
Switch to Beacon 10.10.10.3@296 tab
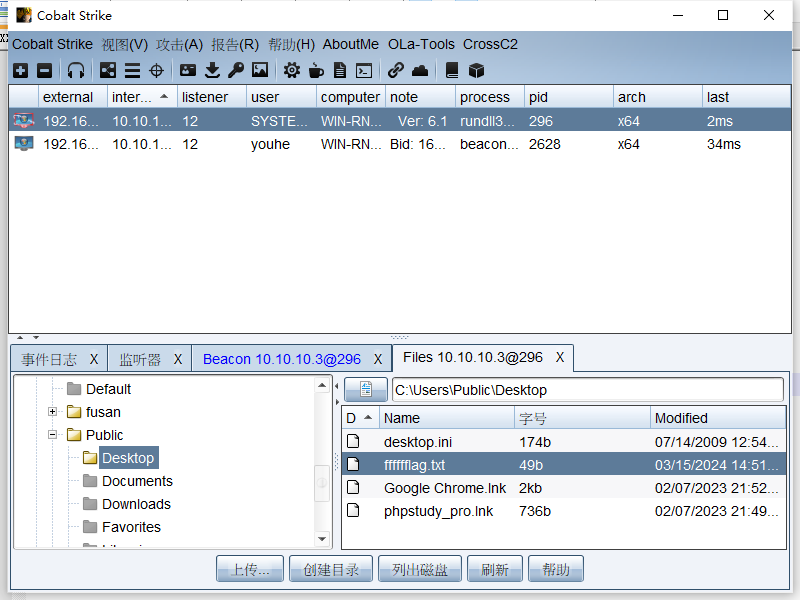[x=282, y=359]
